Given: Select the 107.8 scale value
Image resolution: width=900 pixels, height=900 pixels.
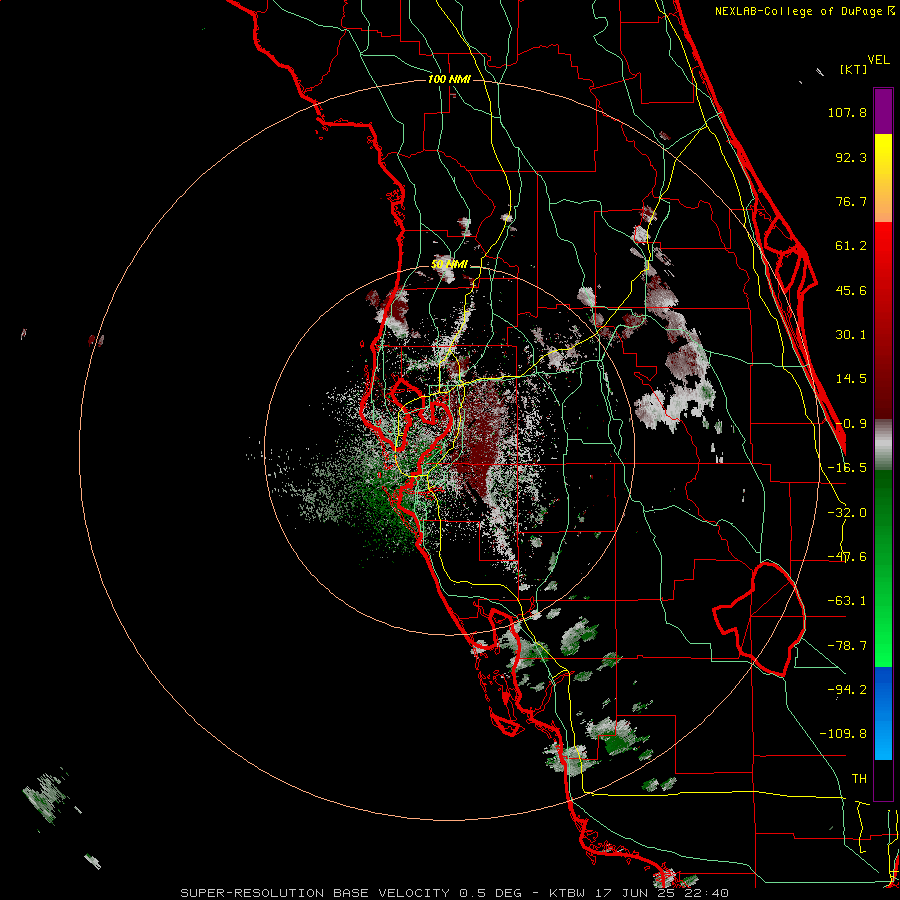Looking at the screenshot, I should tap(847, 112).
